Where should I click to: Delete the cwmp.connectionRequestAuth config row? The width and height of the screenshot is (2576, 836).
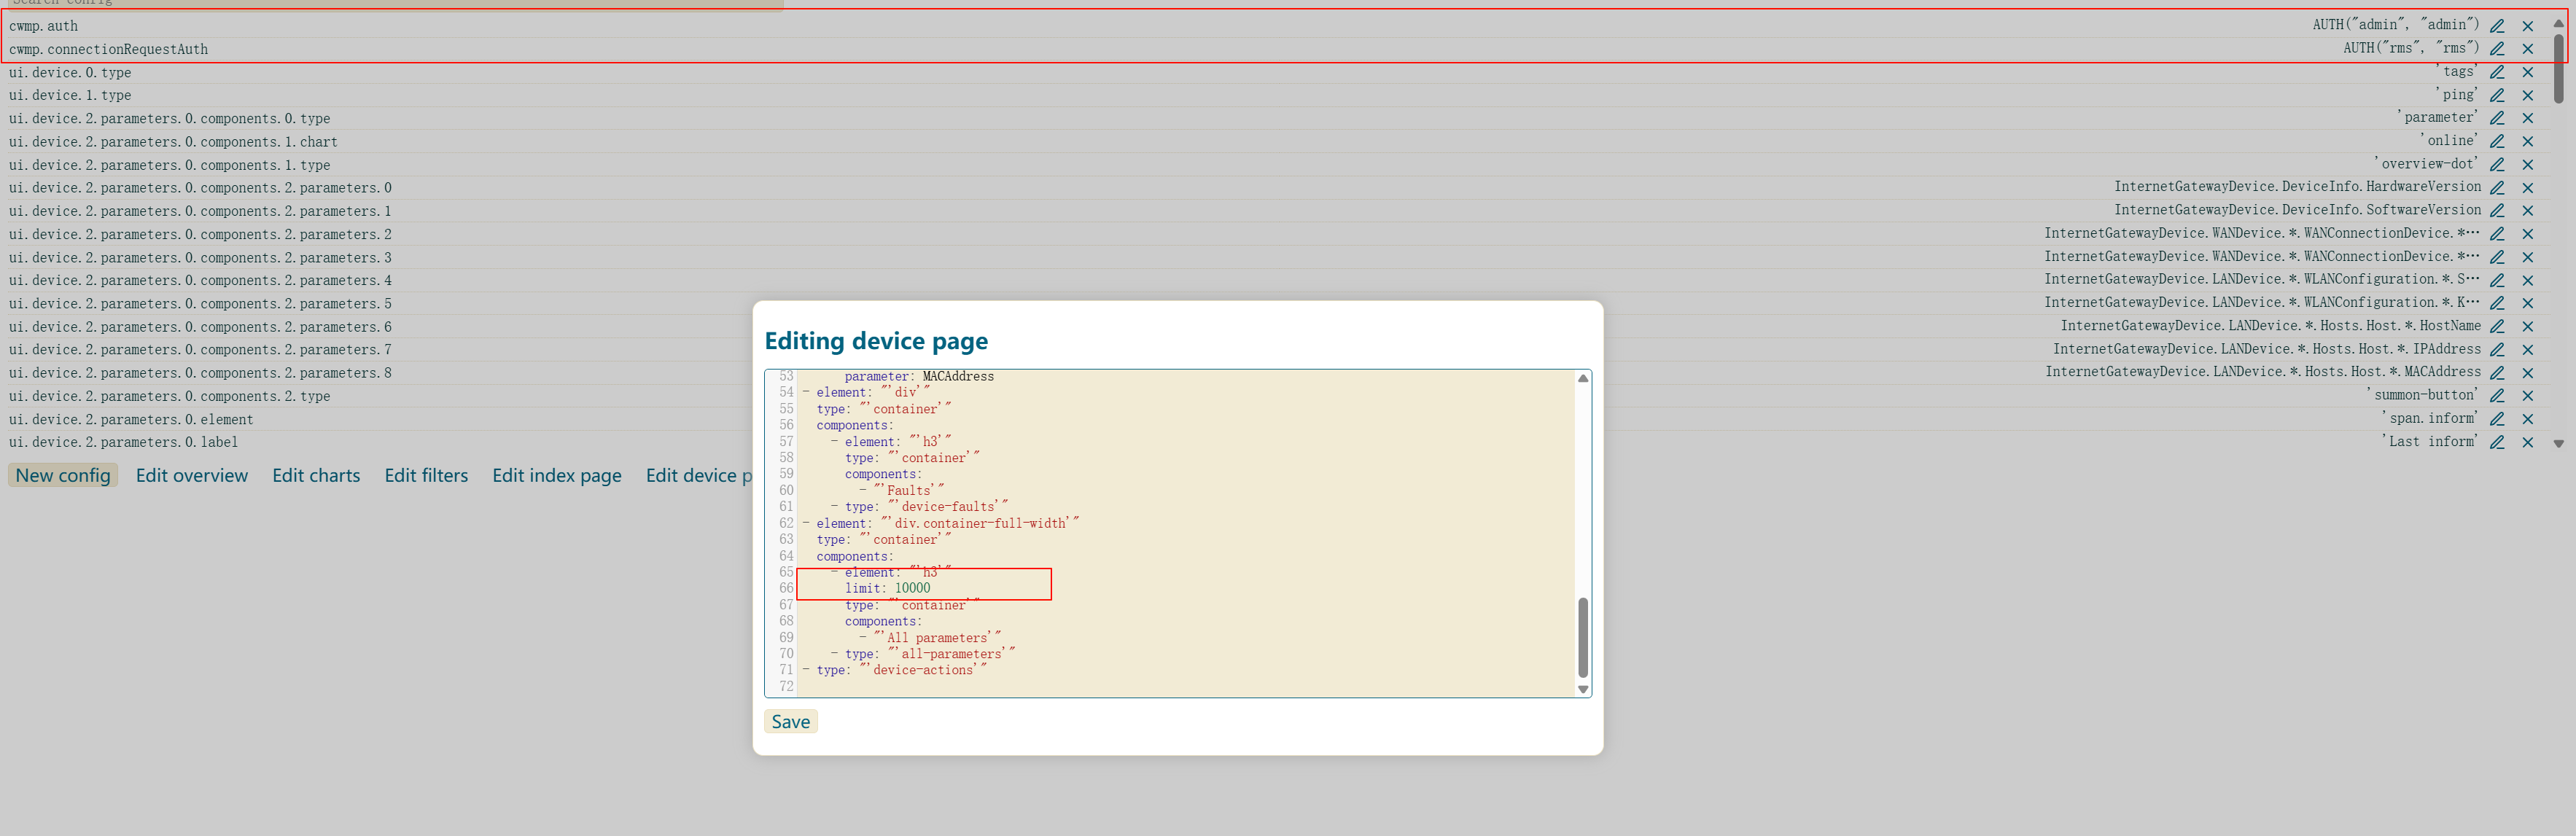pyautogui.click(x=2527, y=49)
